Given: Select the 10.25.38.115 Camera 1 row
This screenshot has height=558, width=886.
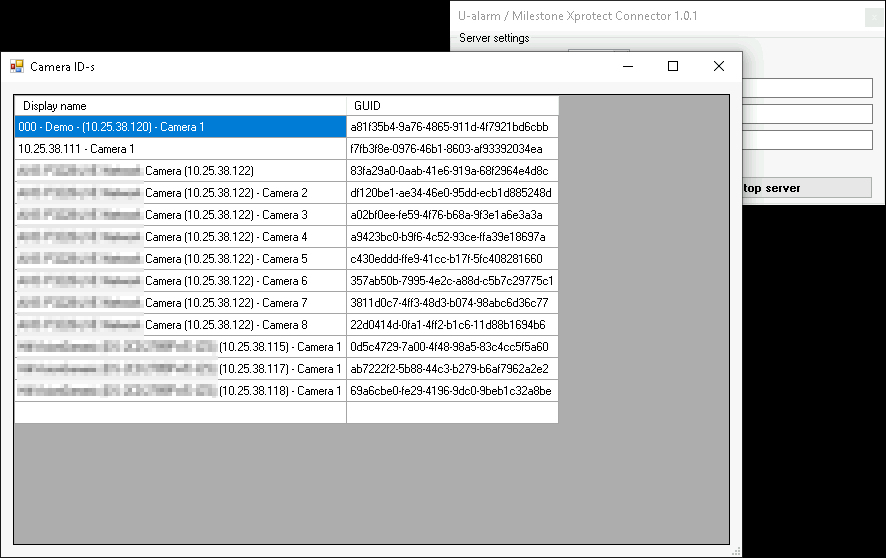Looking at the screenshot, I should coord(180,347).
